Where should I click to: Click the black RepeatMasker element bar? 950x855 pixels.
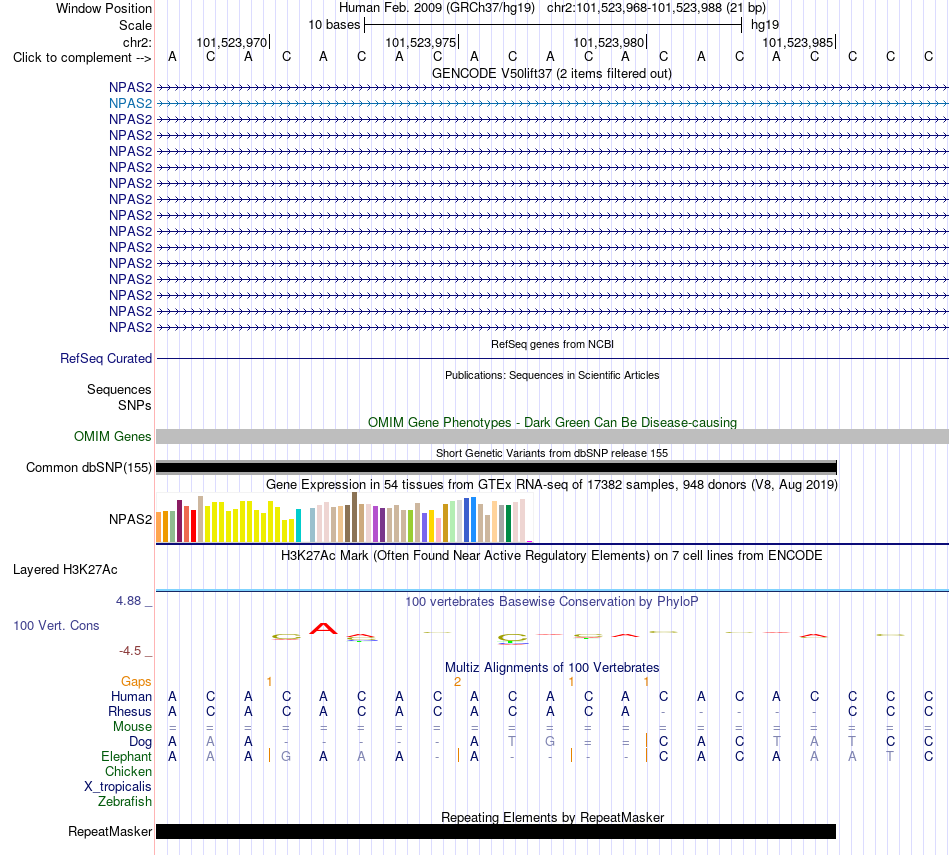pos(496,831)
